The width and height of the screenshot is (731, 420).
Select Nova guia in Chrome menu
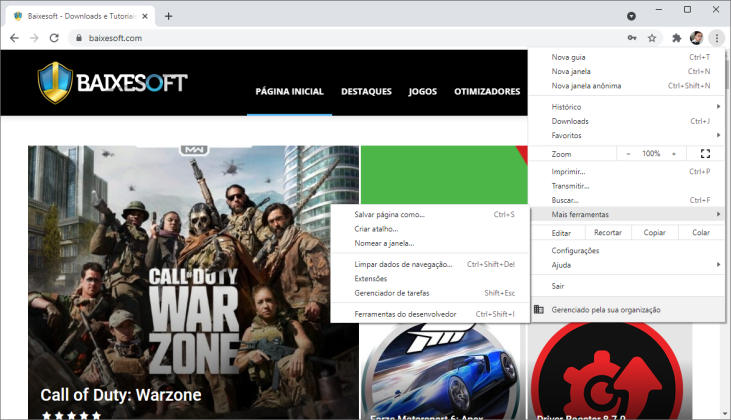coord(627,57)
